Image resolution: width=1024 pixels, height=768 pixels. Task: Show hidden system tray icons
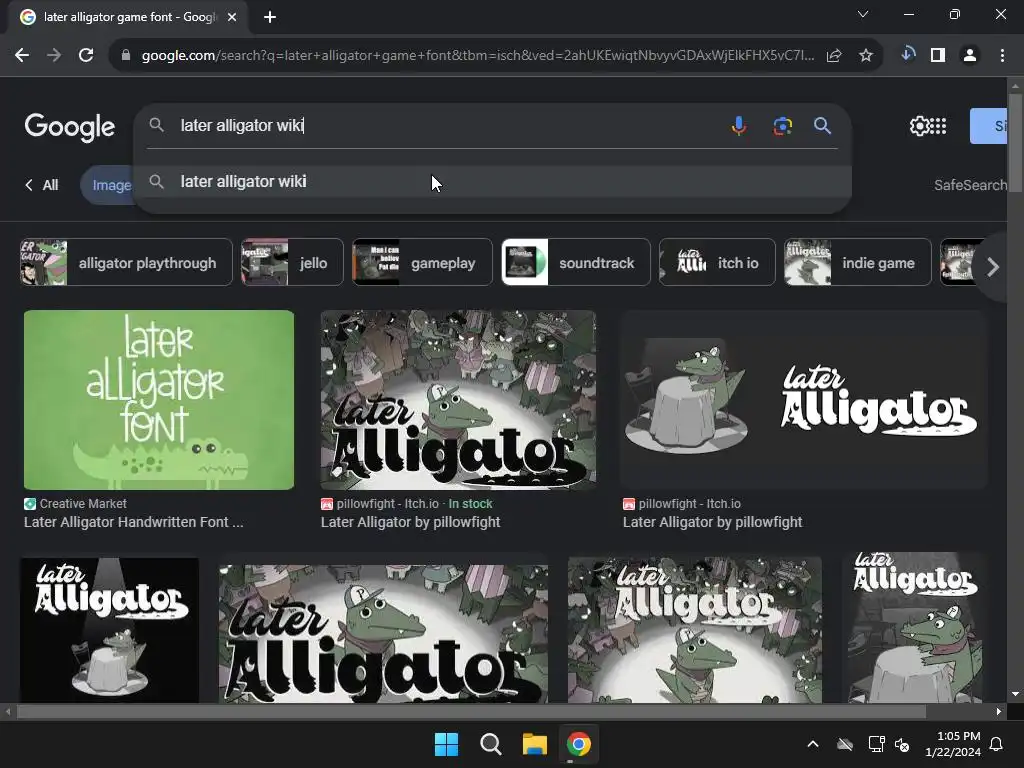tap(813, 744)
